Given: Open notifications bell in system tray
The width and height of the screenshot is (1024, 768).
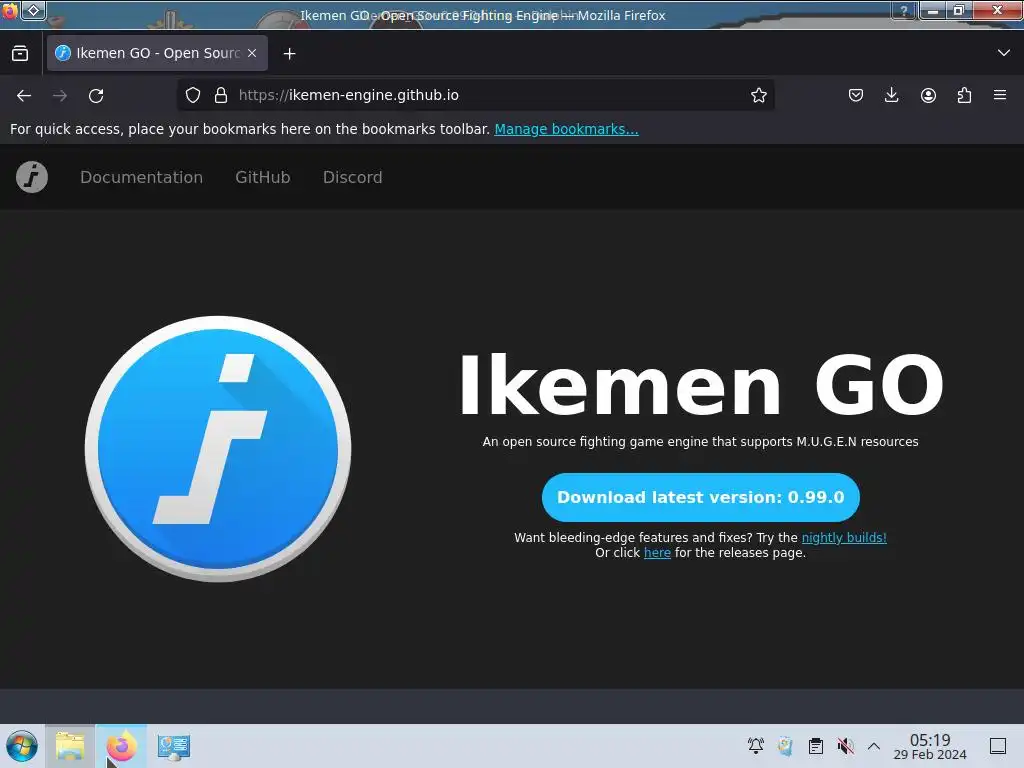Looking at the screenshot, I should pyautogui.click(x=756, y=746).
